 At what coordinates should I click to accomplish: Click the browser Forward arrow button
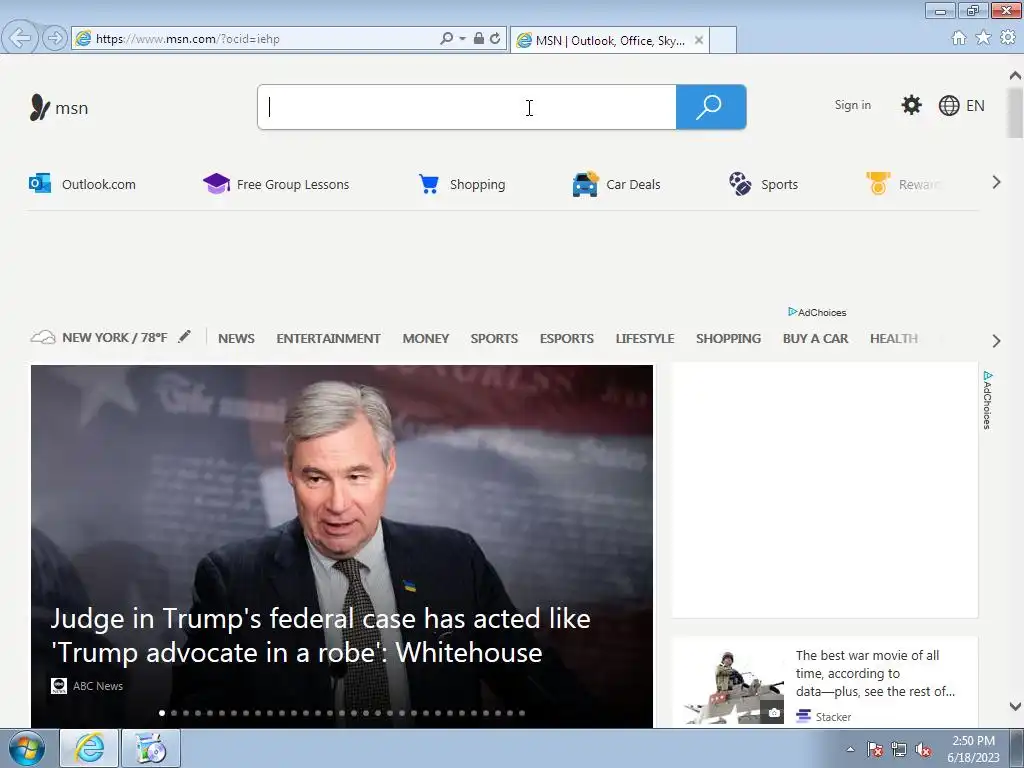[x=55, y=38]
